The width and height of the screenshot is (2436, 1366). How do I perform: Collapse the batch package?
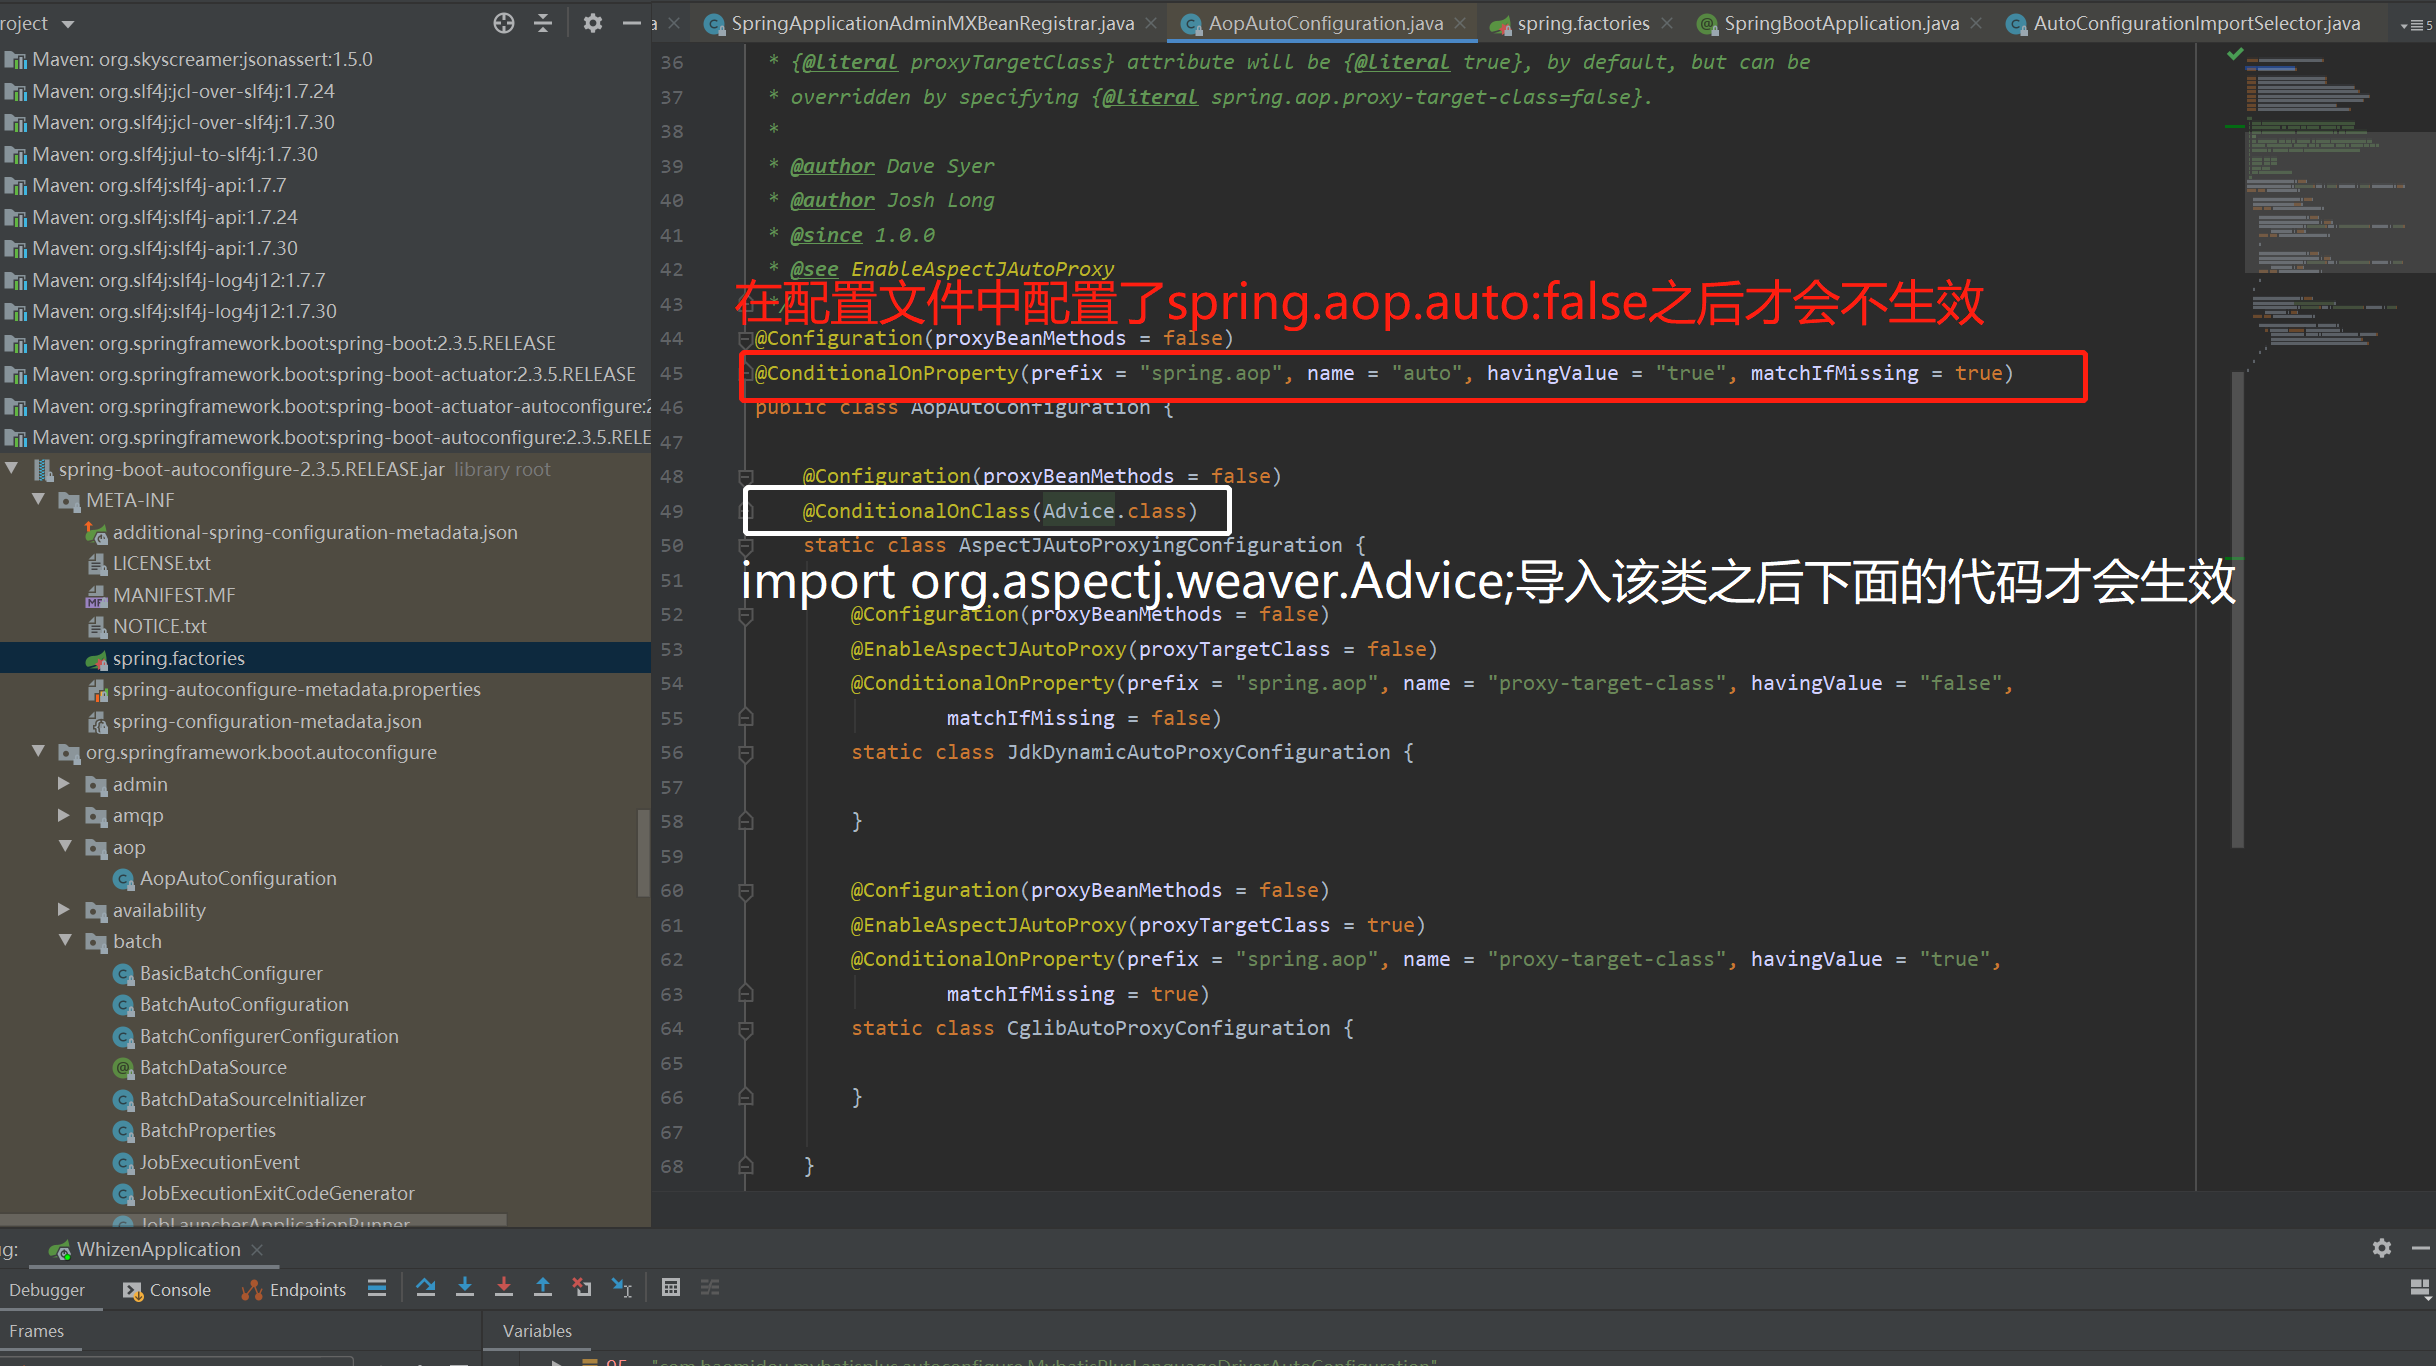(65, 940)
